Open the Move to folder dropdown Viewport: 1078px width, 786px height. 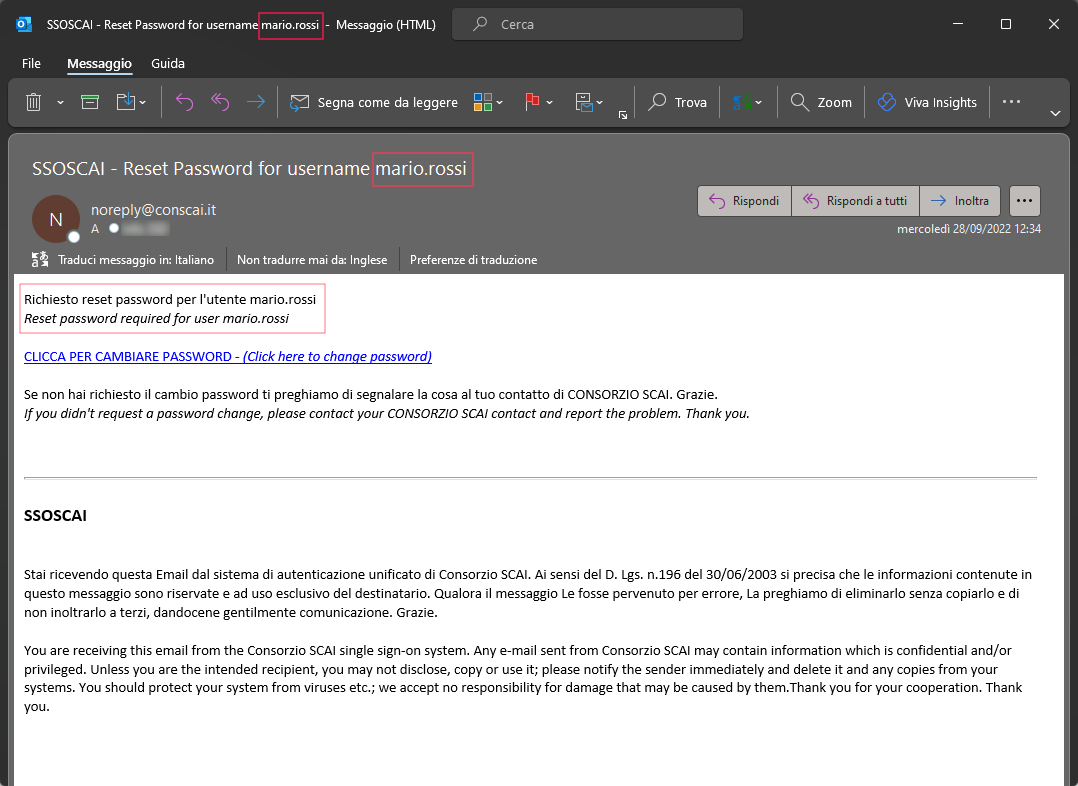pos(141,102)
